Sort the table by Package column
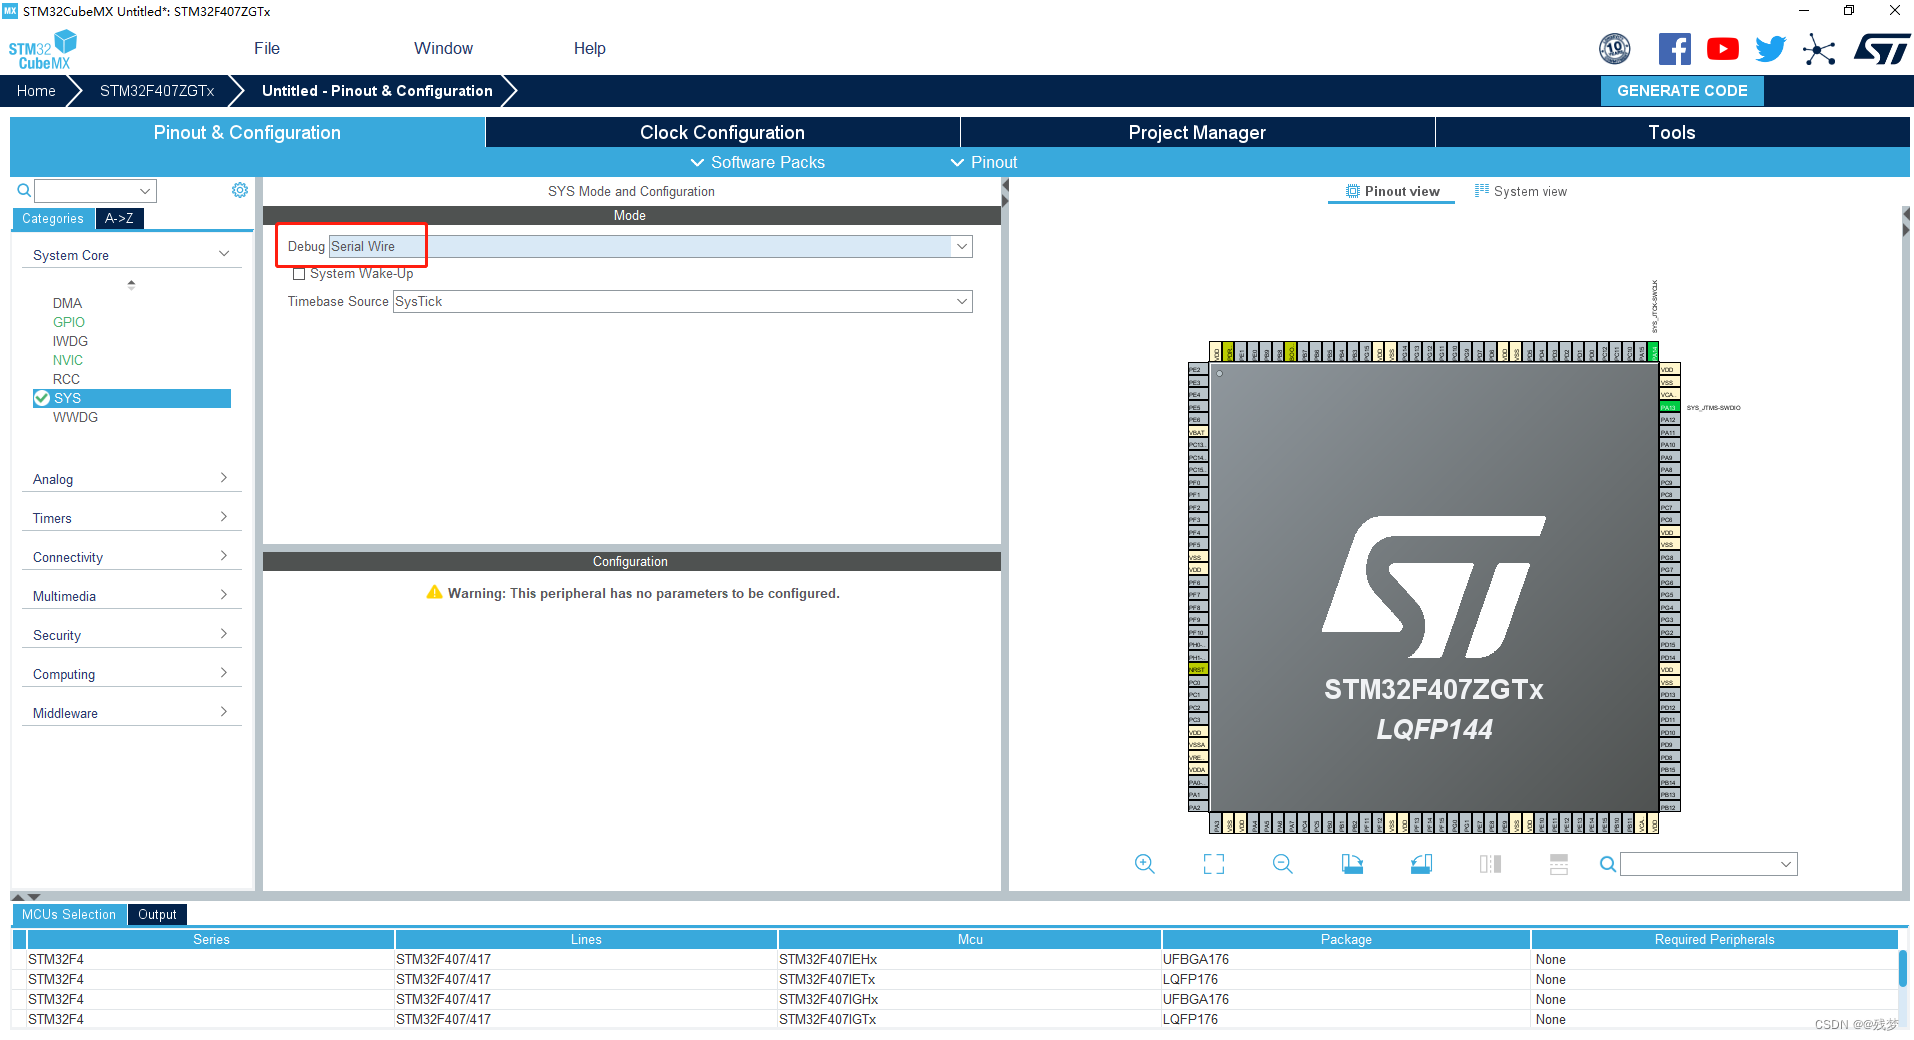The height and width of the screenshot is (1040, 1914). point(1346,939)
